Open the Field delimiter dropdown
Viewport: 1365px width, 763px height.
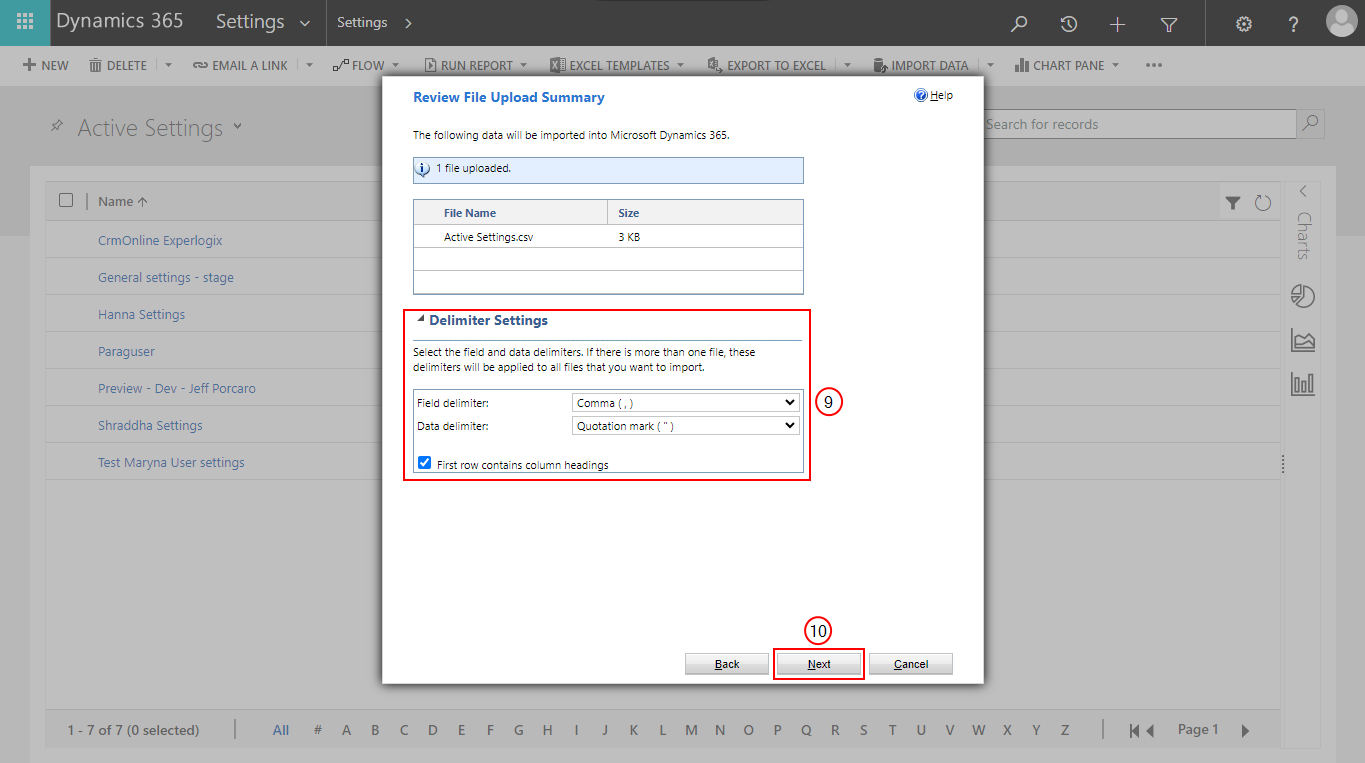pos(686,402)
